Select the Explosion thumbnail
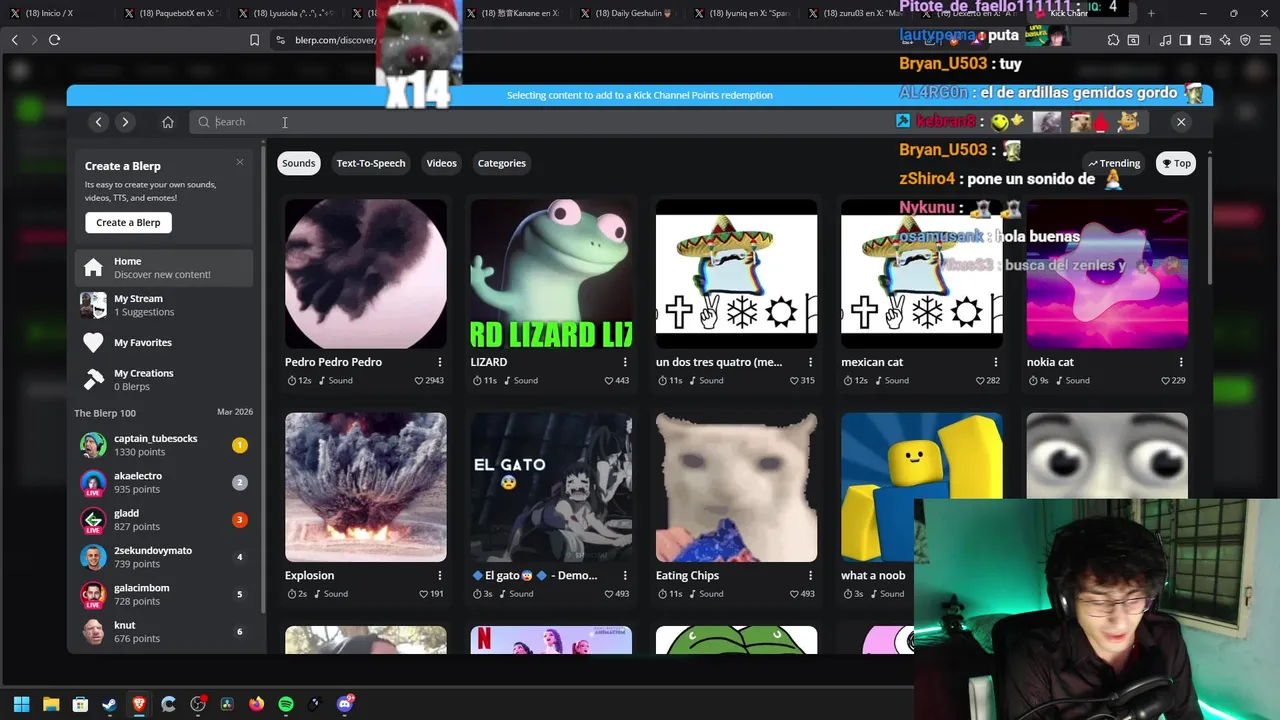Screen dimensions: 1280x720 (x=366, y=487)
